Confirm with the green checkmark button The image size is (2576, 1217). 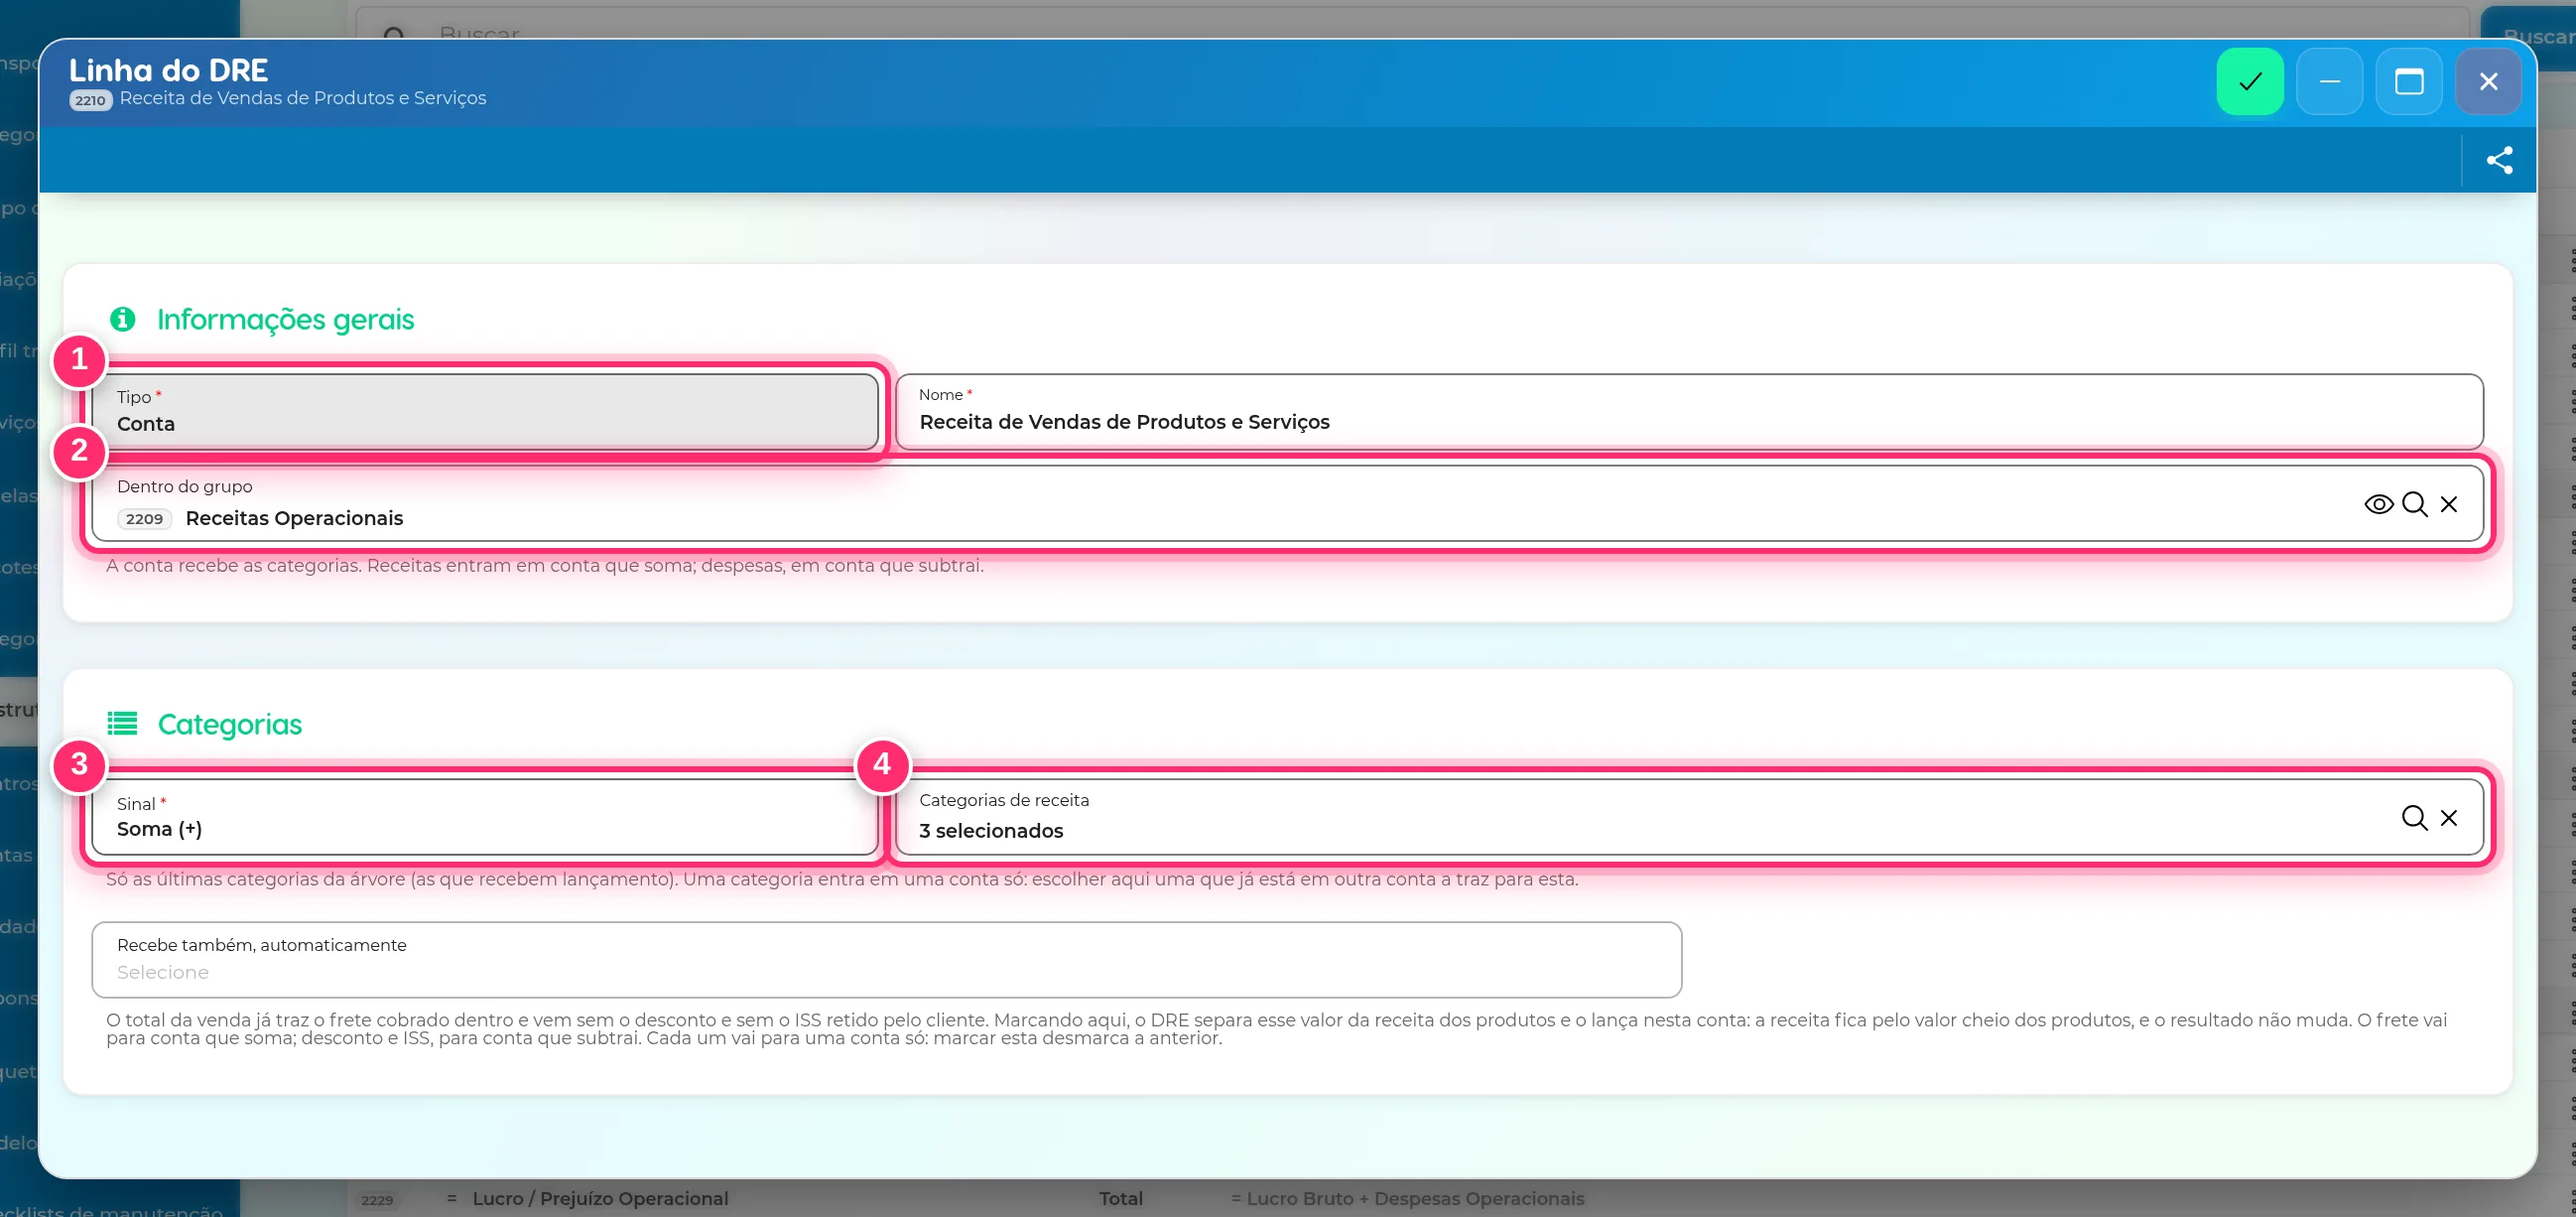(x=2249, y=81)
